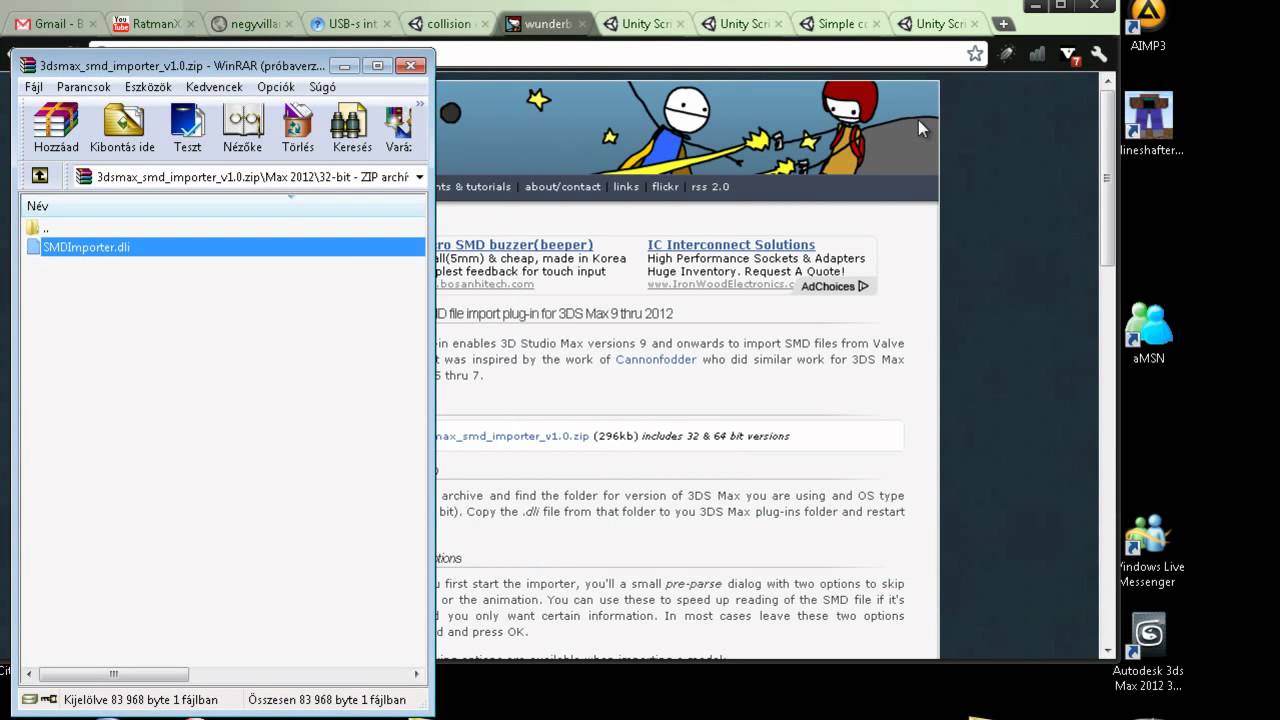
Task: Switch to the collision Unity tab
Action: [x=446, y=23]
